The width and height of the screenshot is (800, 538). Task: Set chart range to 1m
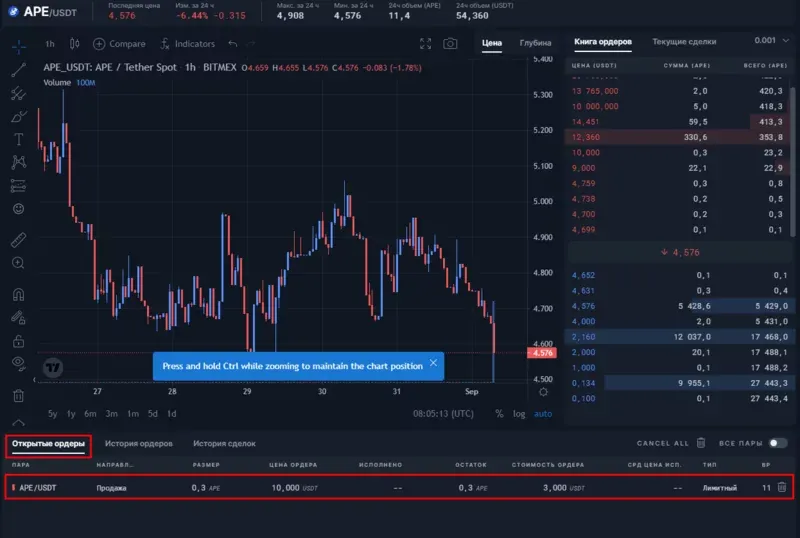[133, 414]
